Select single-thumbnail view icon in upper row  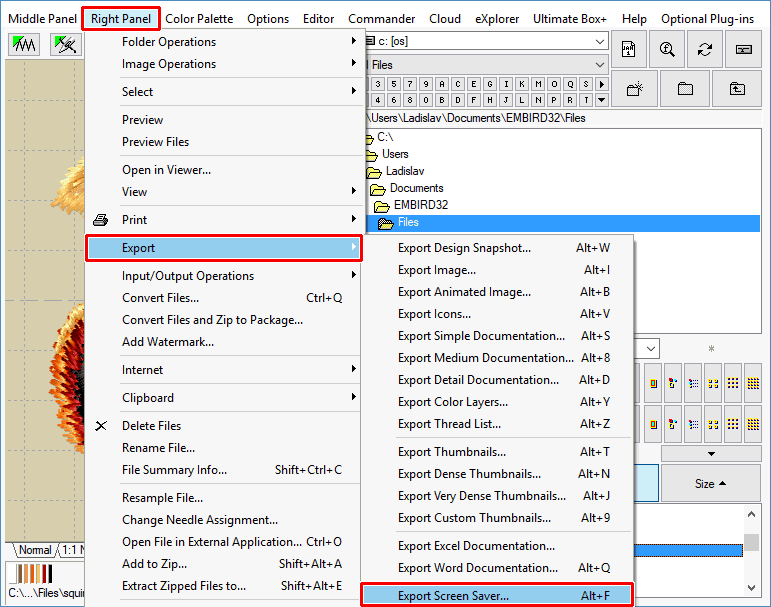click(653, 383)
